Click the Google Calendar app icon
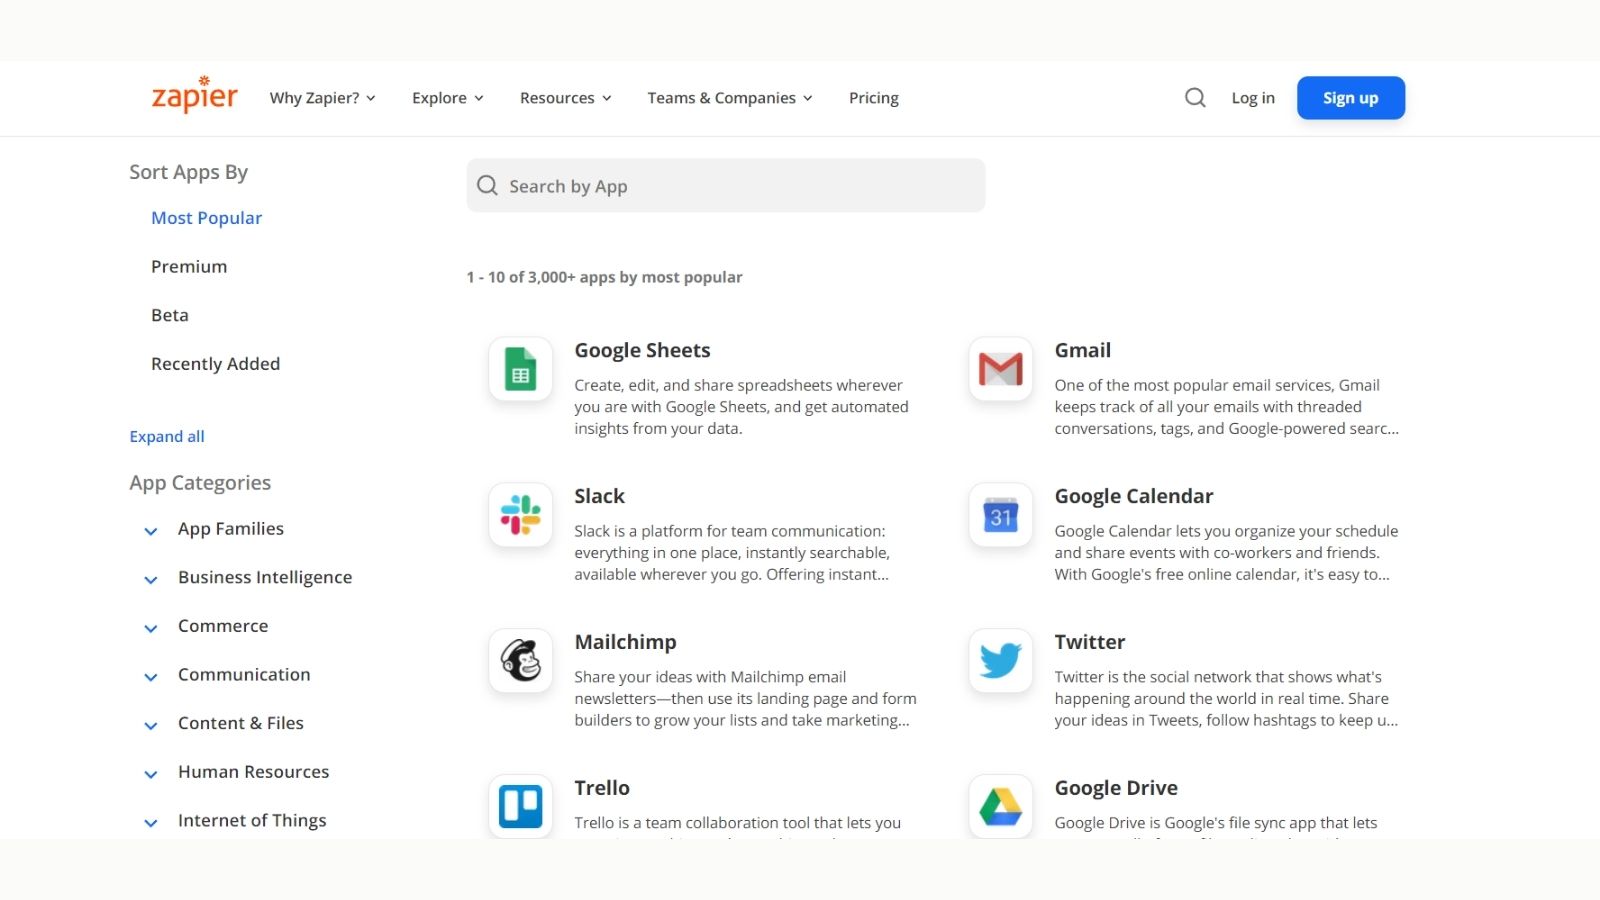Viewport: 1600px width, 900px height. point(1000,515)
